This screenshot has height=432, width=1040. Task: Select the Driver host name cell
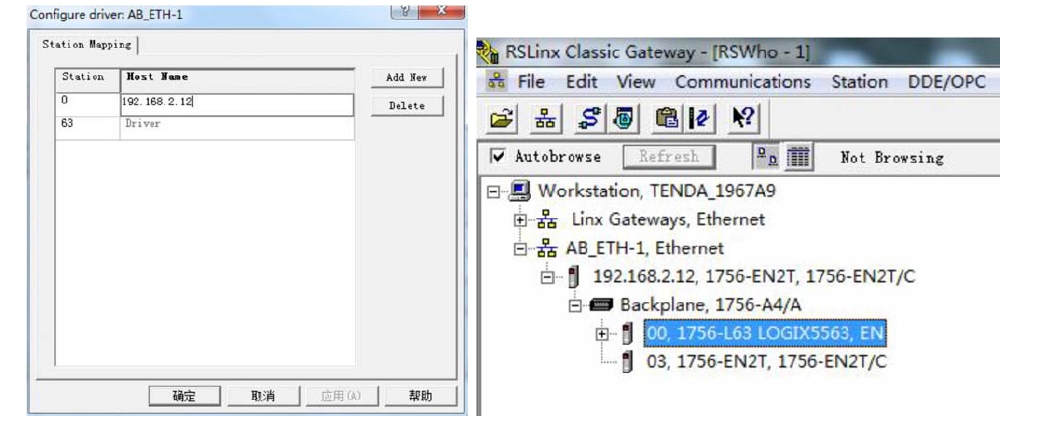237,127
